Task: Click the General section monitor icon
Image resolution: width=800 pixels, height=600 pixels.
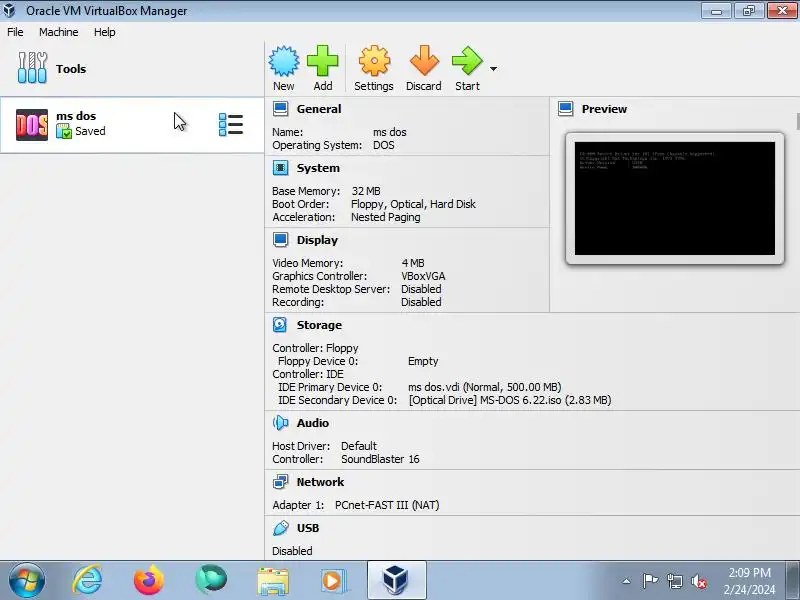Action: point(280,109)
